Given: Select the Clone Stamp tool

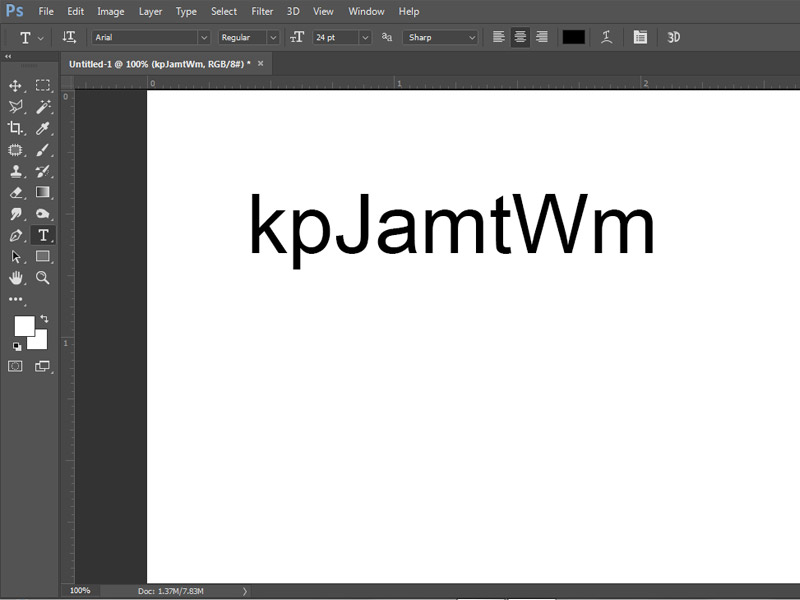Looking at the screenshot, I should coord(15,171).
